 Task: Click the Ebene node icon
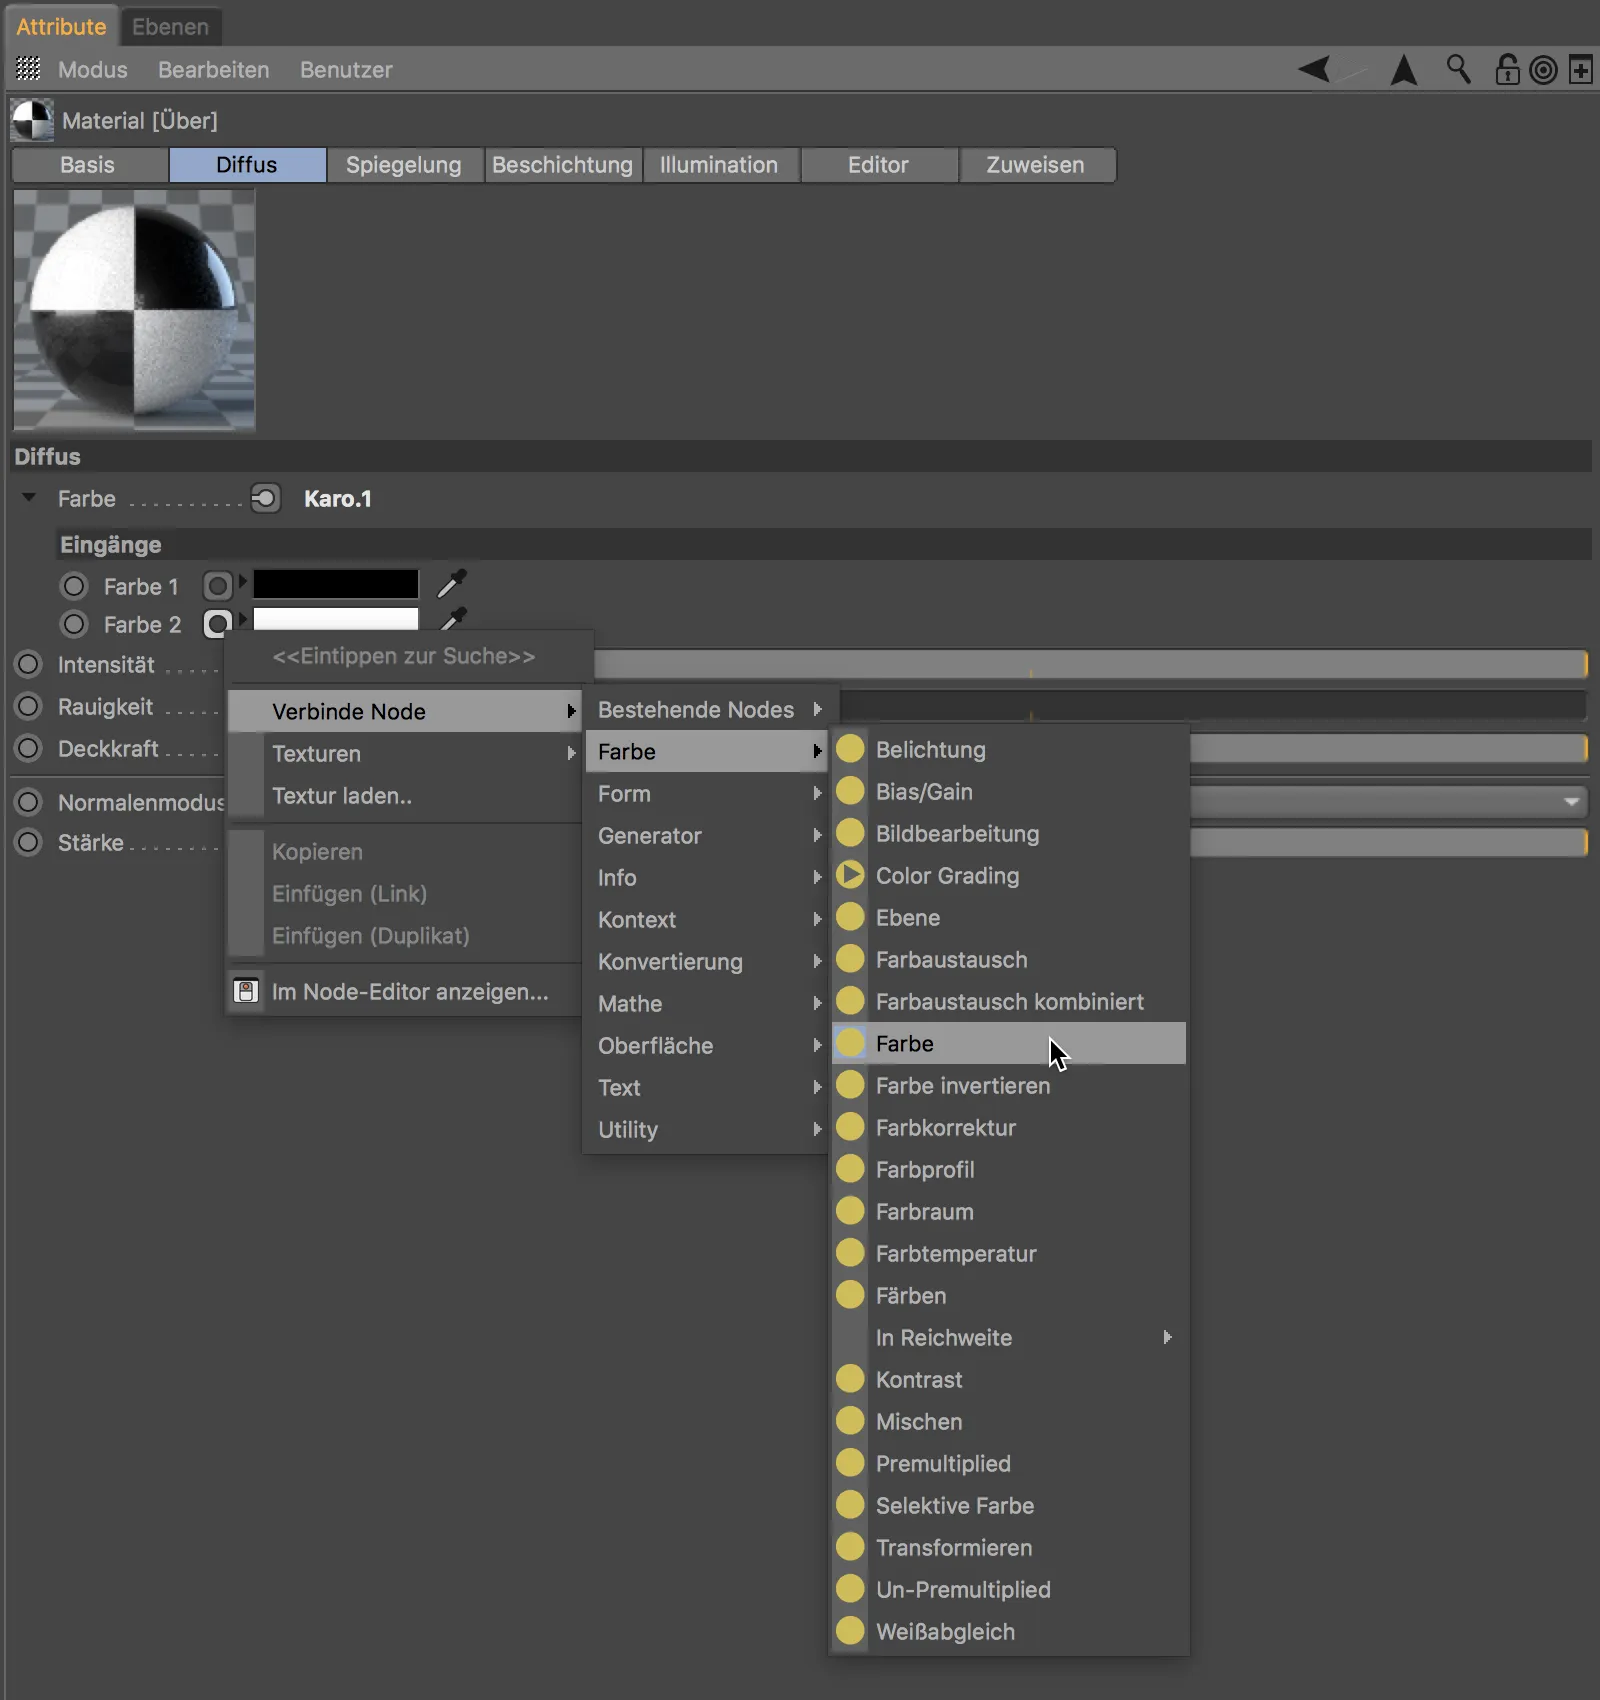pyautogui.click(x=850, y=916)
